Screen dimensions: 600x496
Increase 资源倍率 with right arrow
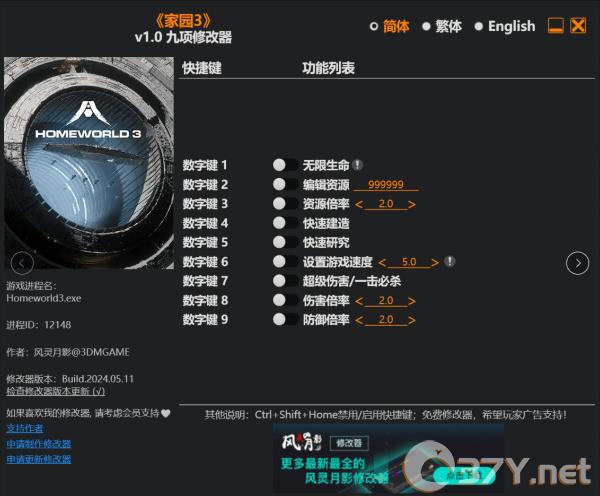pos(412,204)
